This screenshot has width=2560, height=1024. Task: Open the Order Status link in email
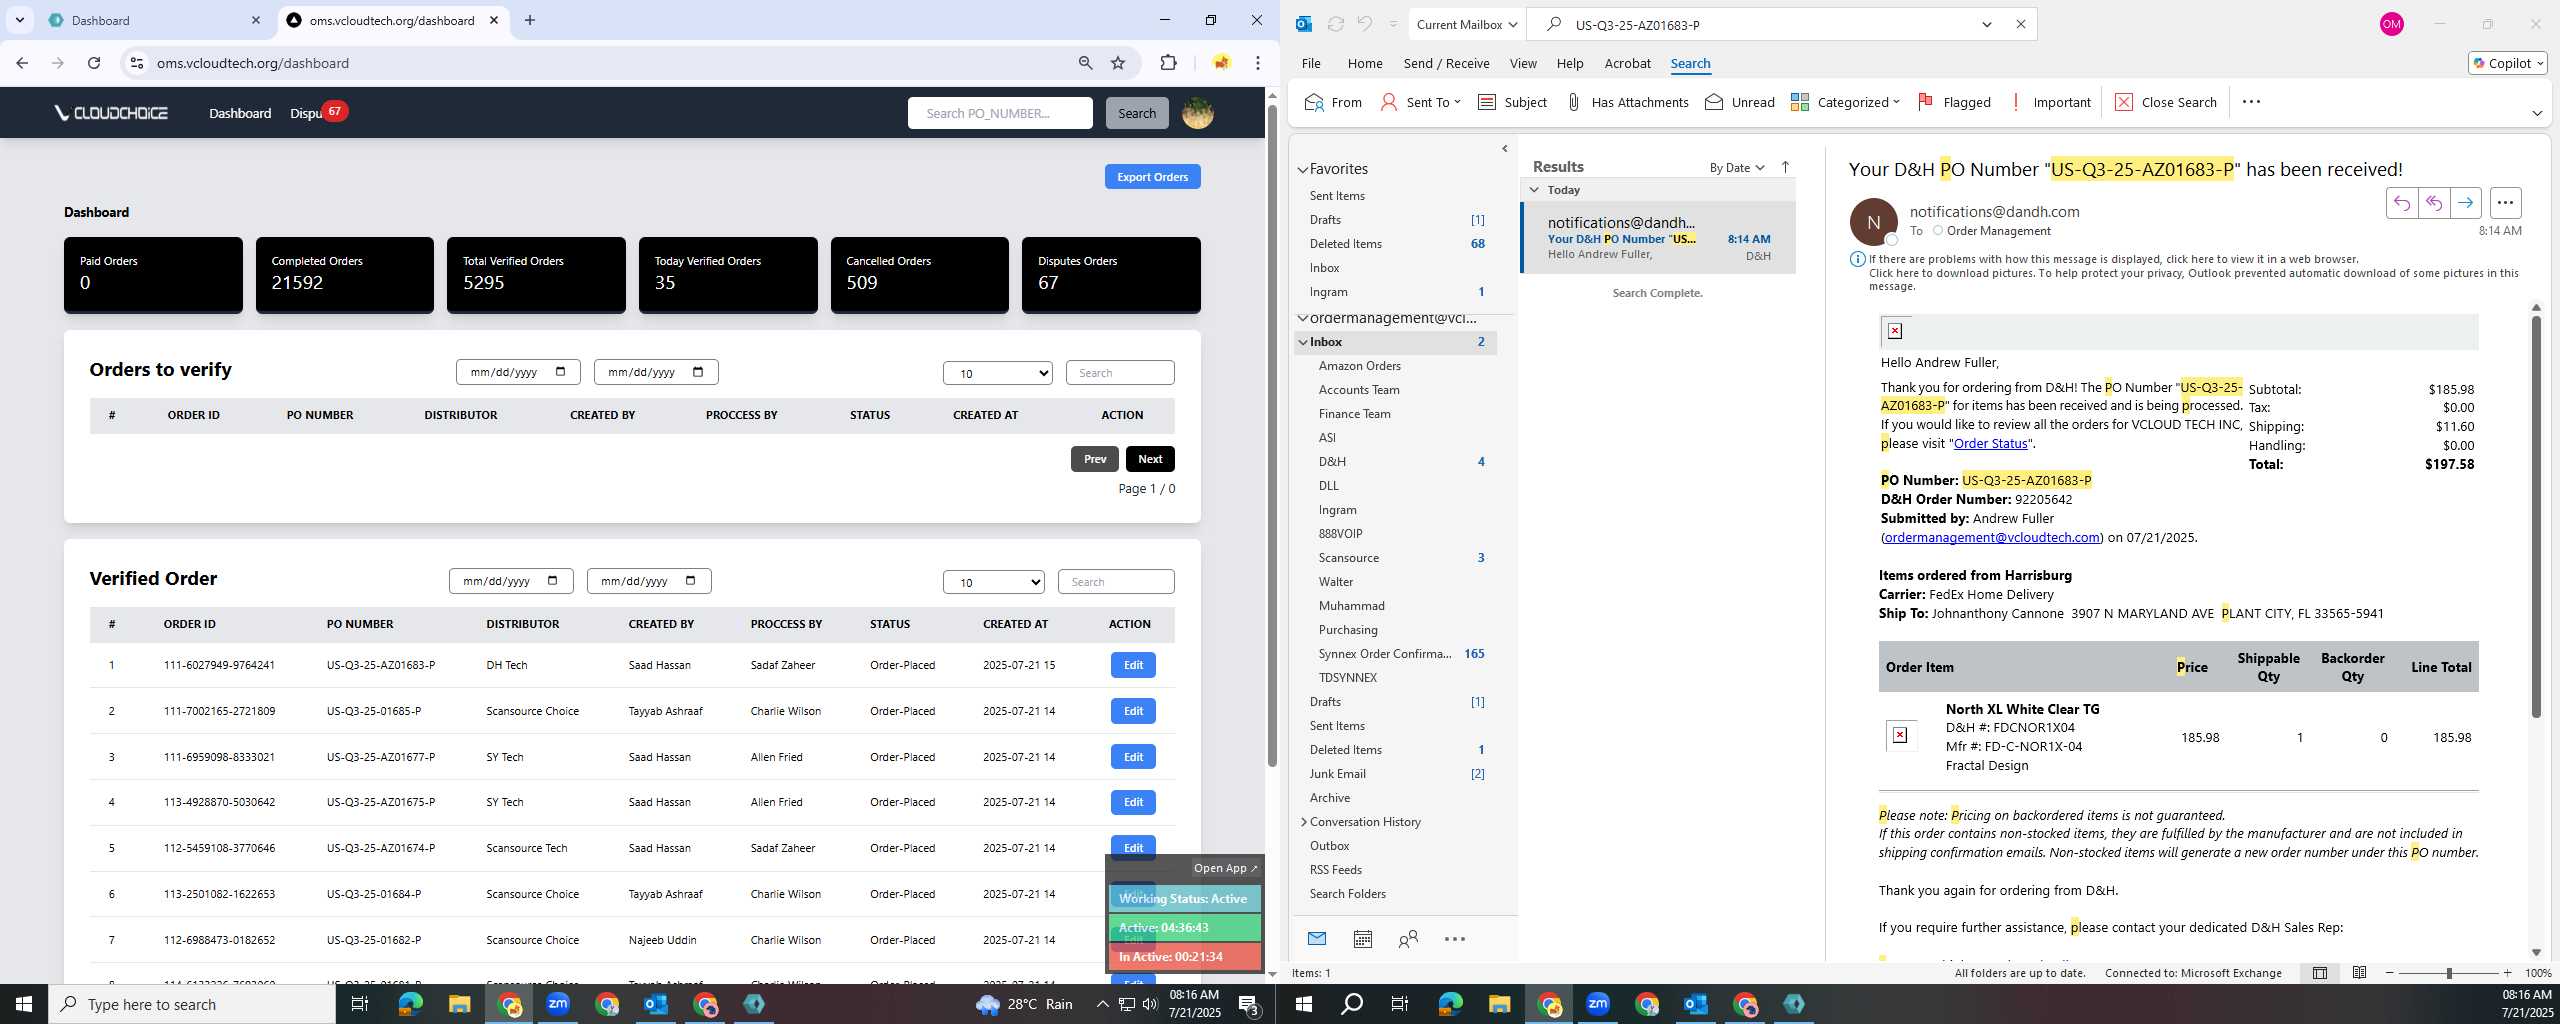[x=1990, y=443]
